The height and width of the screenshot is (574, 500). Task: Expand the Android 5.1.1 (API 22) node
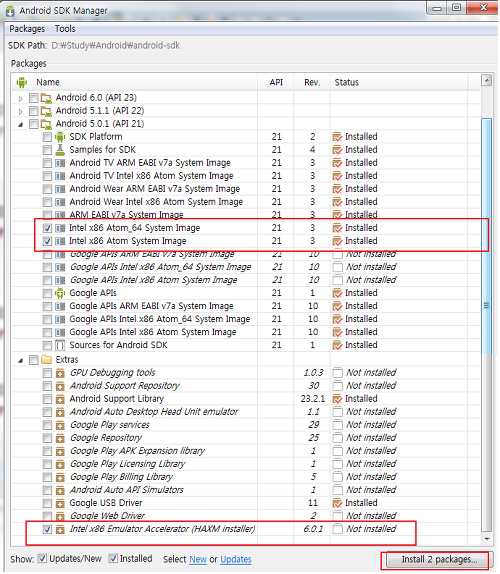(x=20, y=111)
